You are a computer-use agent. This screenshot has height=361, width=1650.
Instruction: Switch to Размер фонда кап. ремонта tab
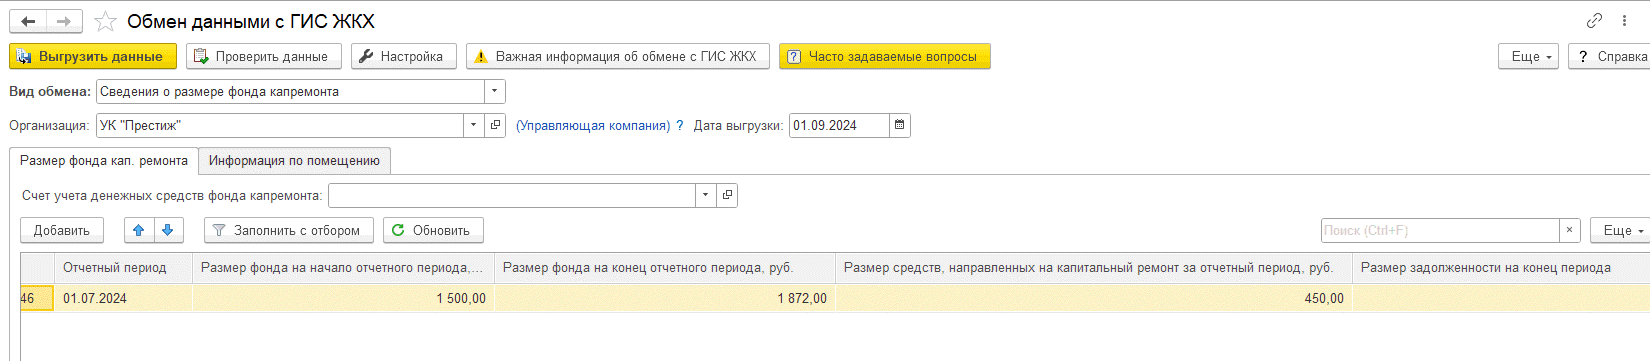tap(104, 160)
